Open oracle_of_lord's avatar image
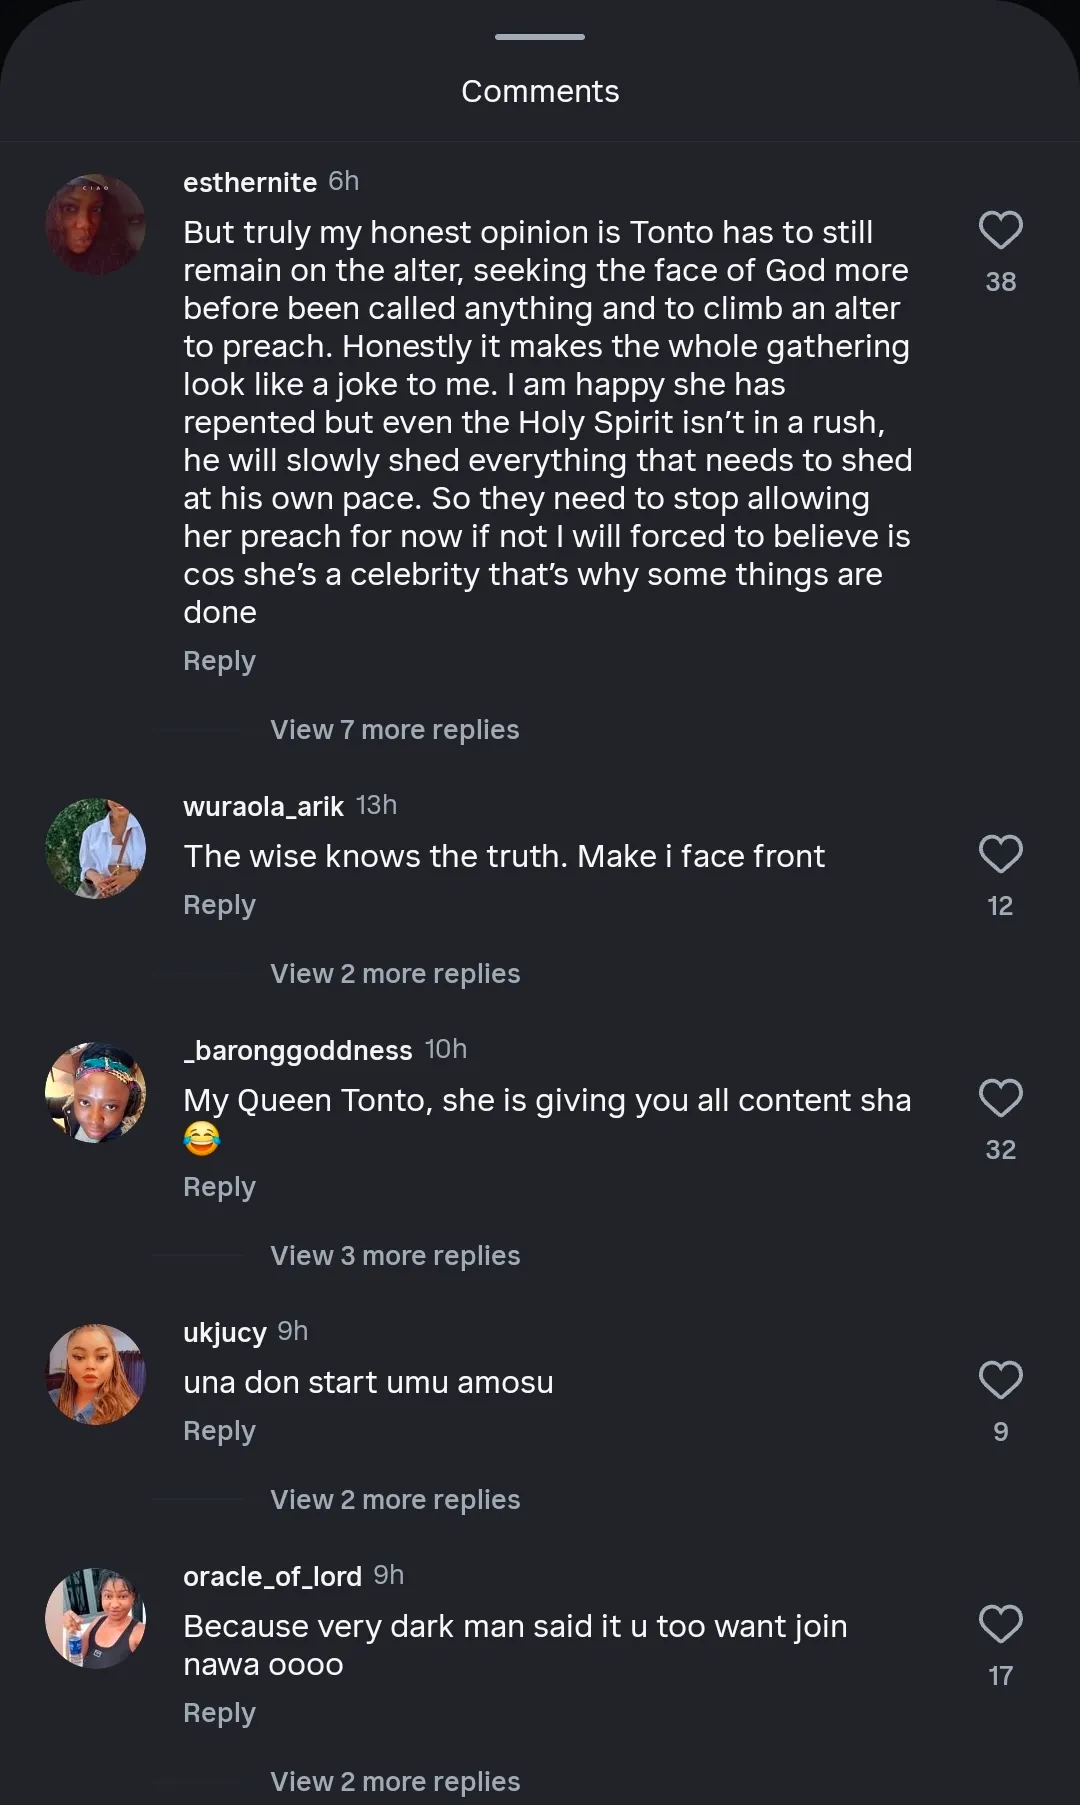This screenshot has width=1080, height=1805. coord(96,1619)
